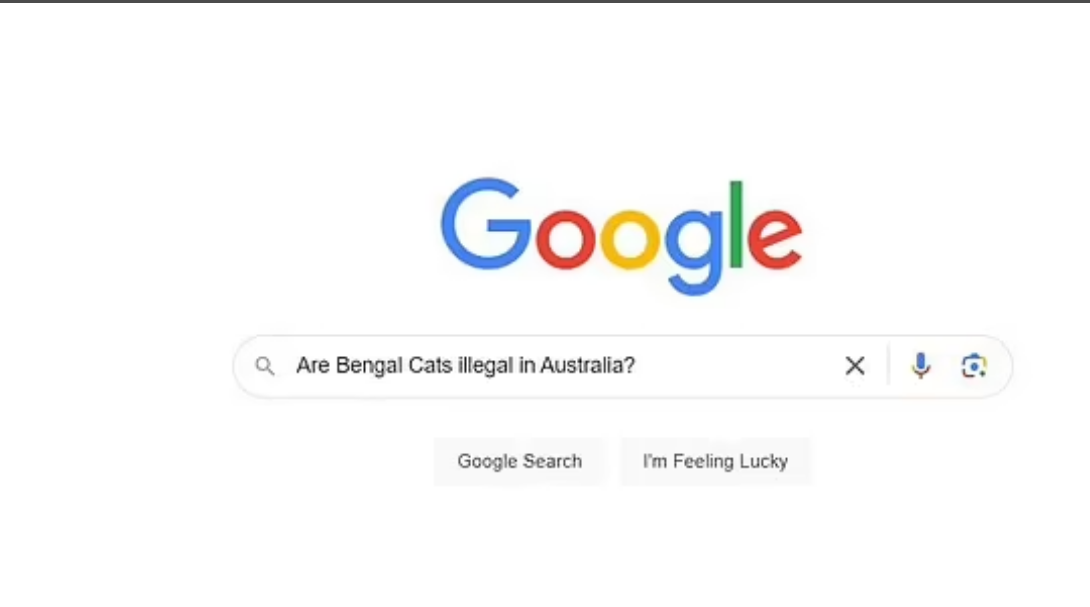
Task: Click the Google Search button
Action: pyautogui.click(x=519, y=461)
